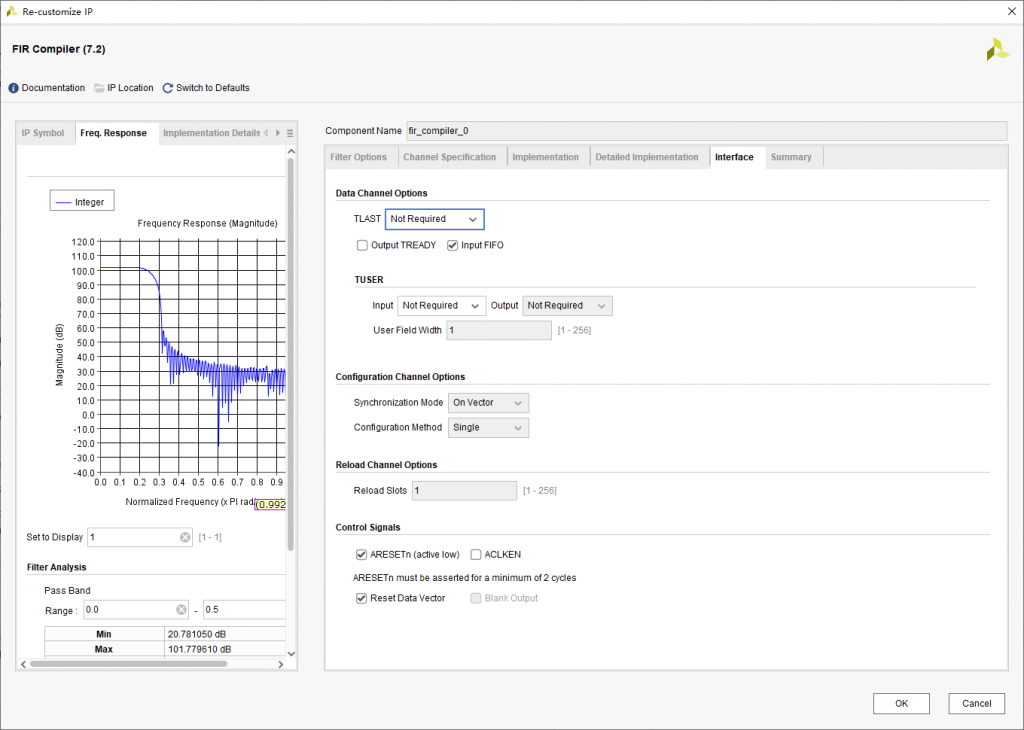
Task: Click the frequency response plot
Action: 193,357
